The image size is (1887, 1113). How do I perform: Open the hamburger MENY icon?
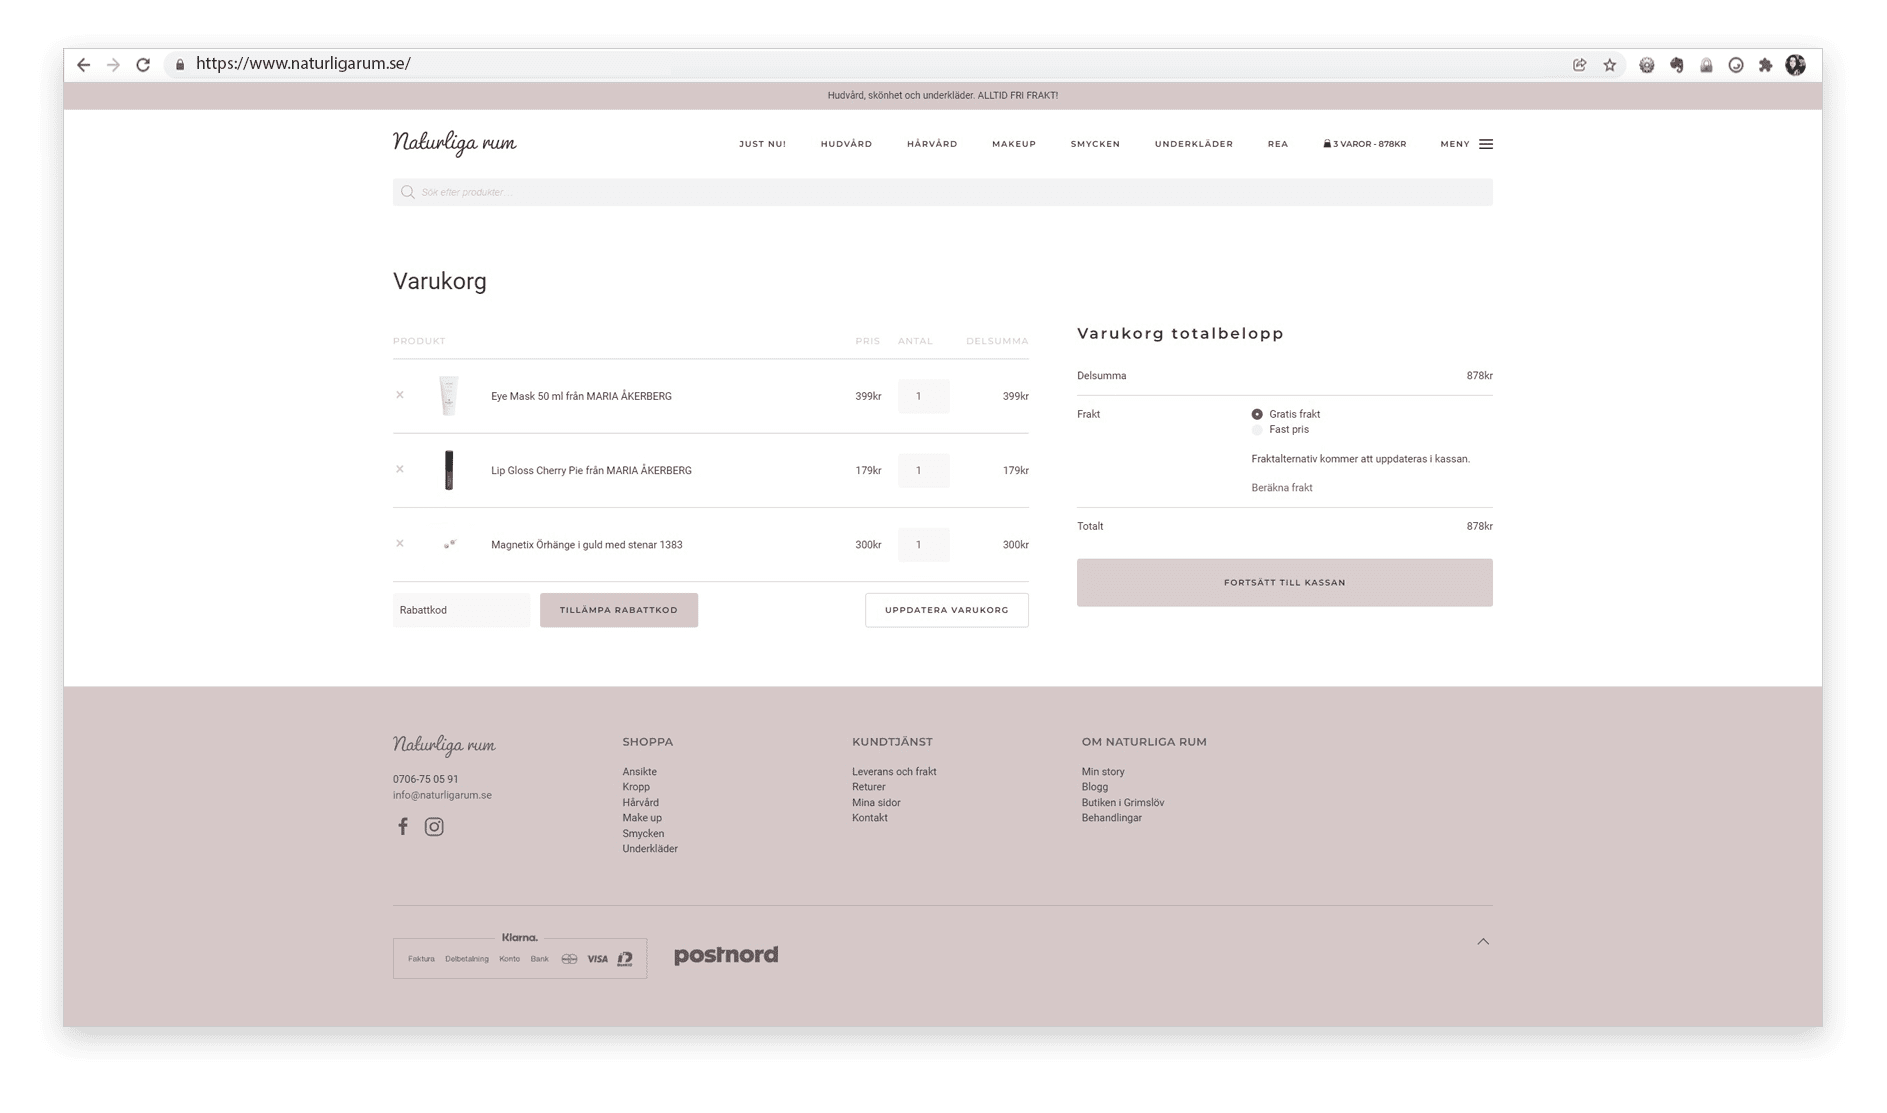(x=1486, y=144)
